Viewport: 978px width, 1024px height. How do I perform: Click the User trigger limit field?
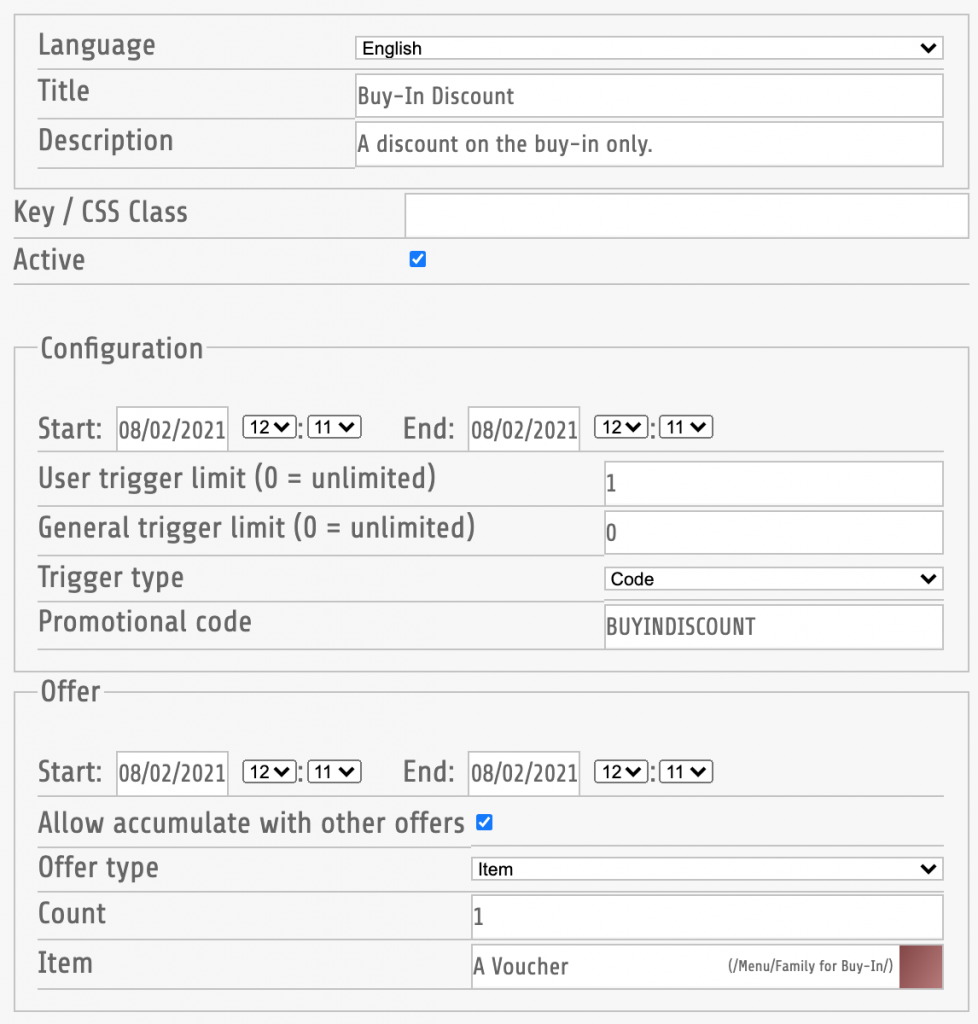tap(774, 483)
